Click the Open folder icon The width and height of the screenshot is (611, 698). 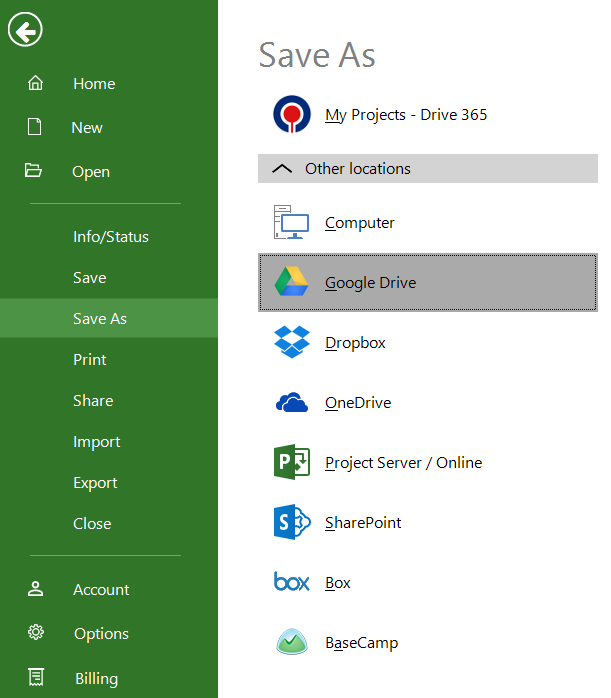point(33,170)
